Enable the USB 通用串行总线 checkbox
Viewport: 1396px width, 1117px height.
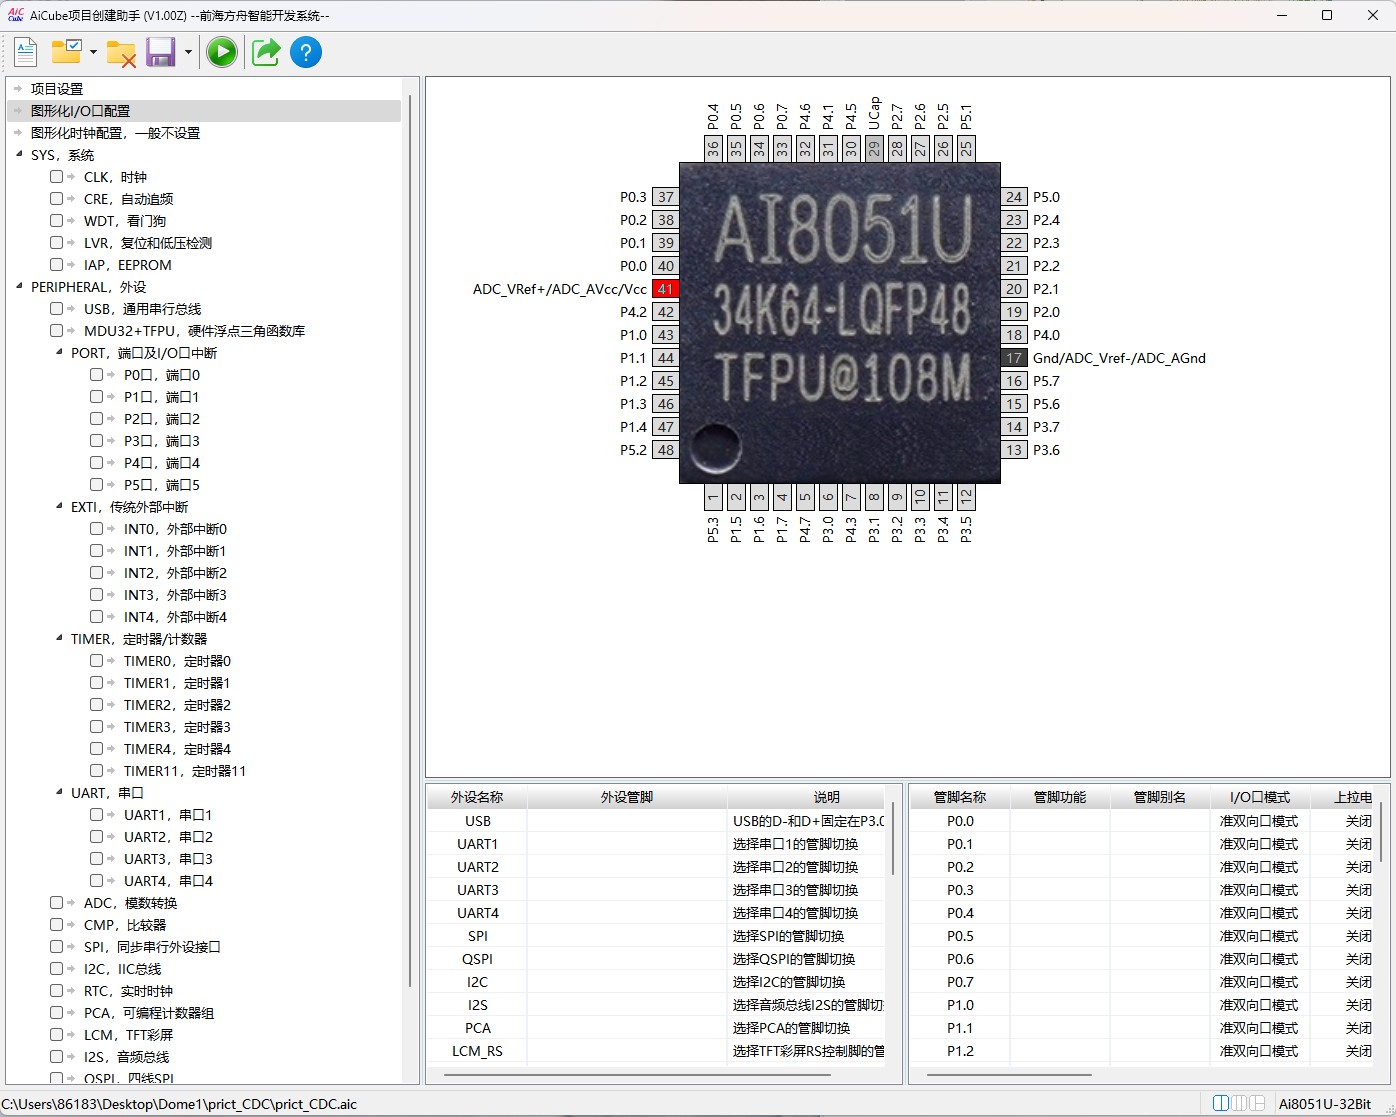point(57,309)
